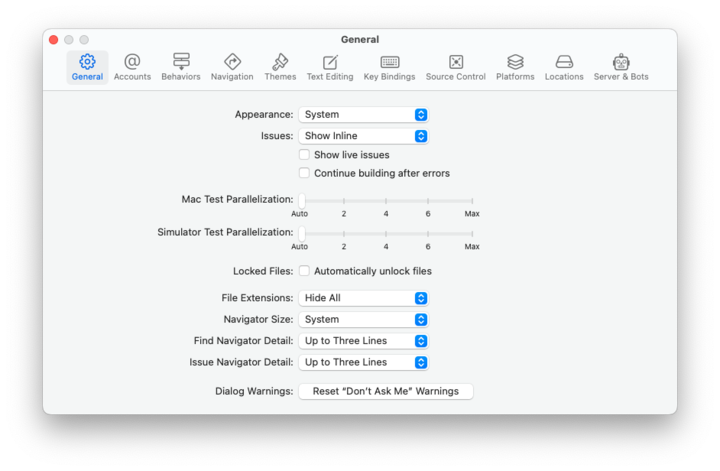720x471 pixels.
Task: Open the File Extensions dropdown
Action: 363,298
